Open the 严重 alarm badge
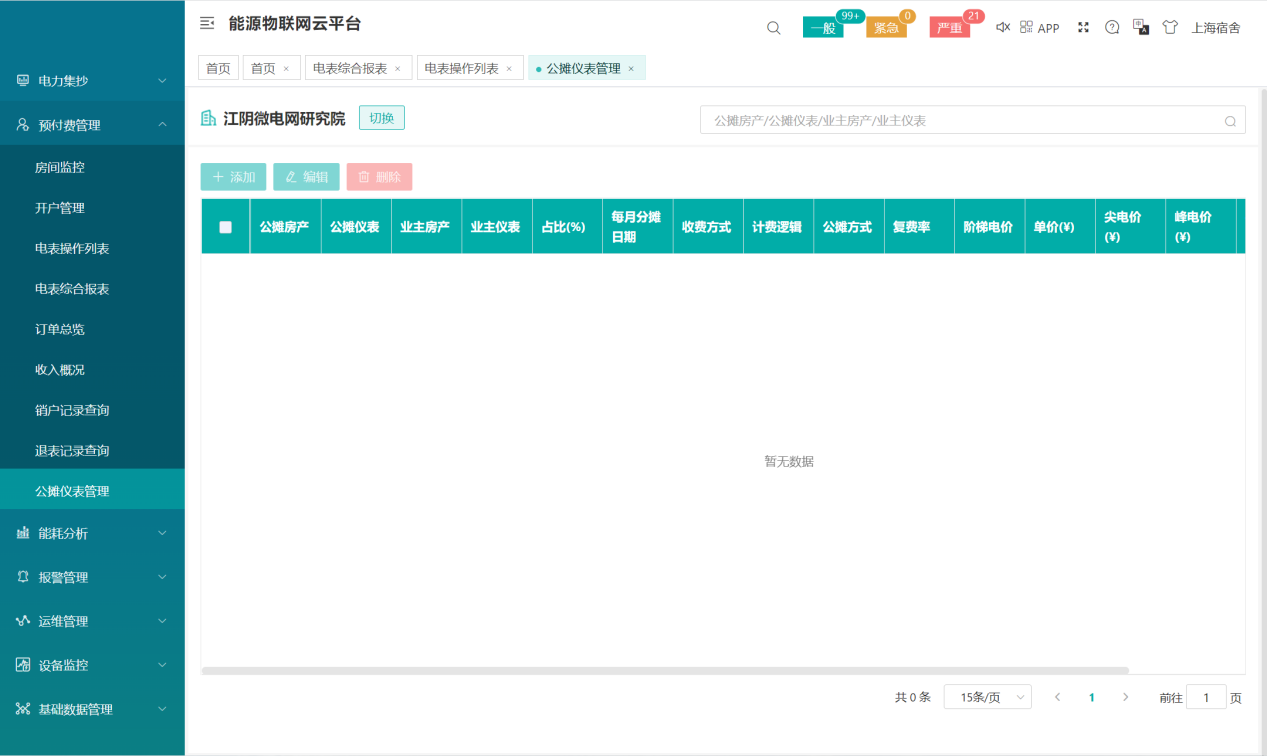Screen dimensions: 1267x756 click(x=949, y=28)
